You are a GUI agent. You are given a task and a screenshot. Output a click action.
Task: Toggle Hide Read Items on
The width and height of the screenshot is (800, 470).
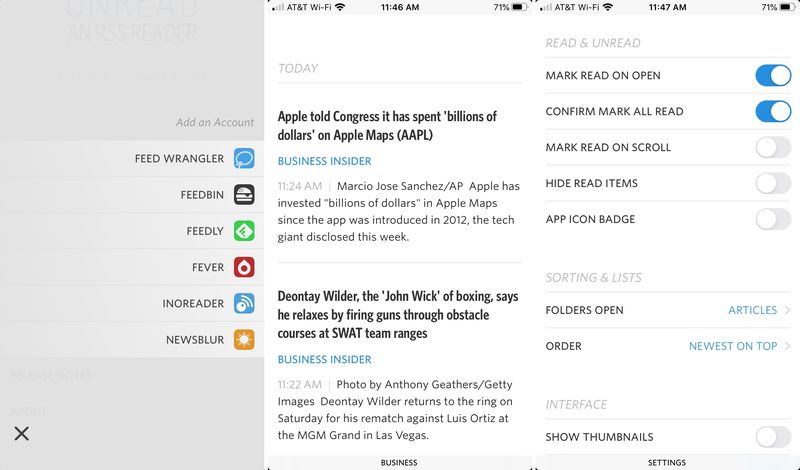coord(773,183)
